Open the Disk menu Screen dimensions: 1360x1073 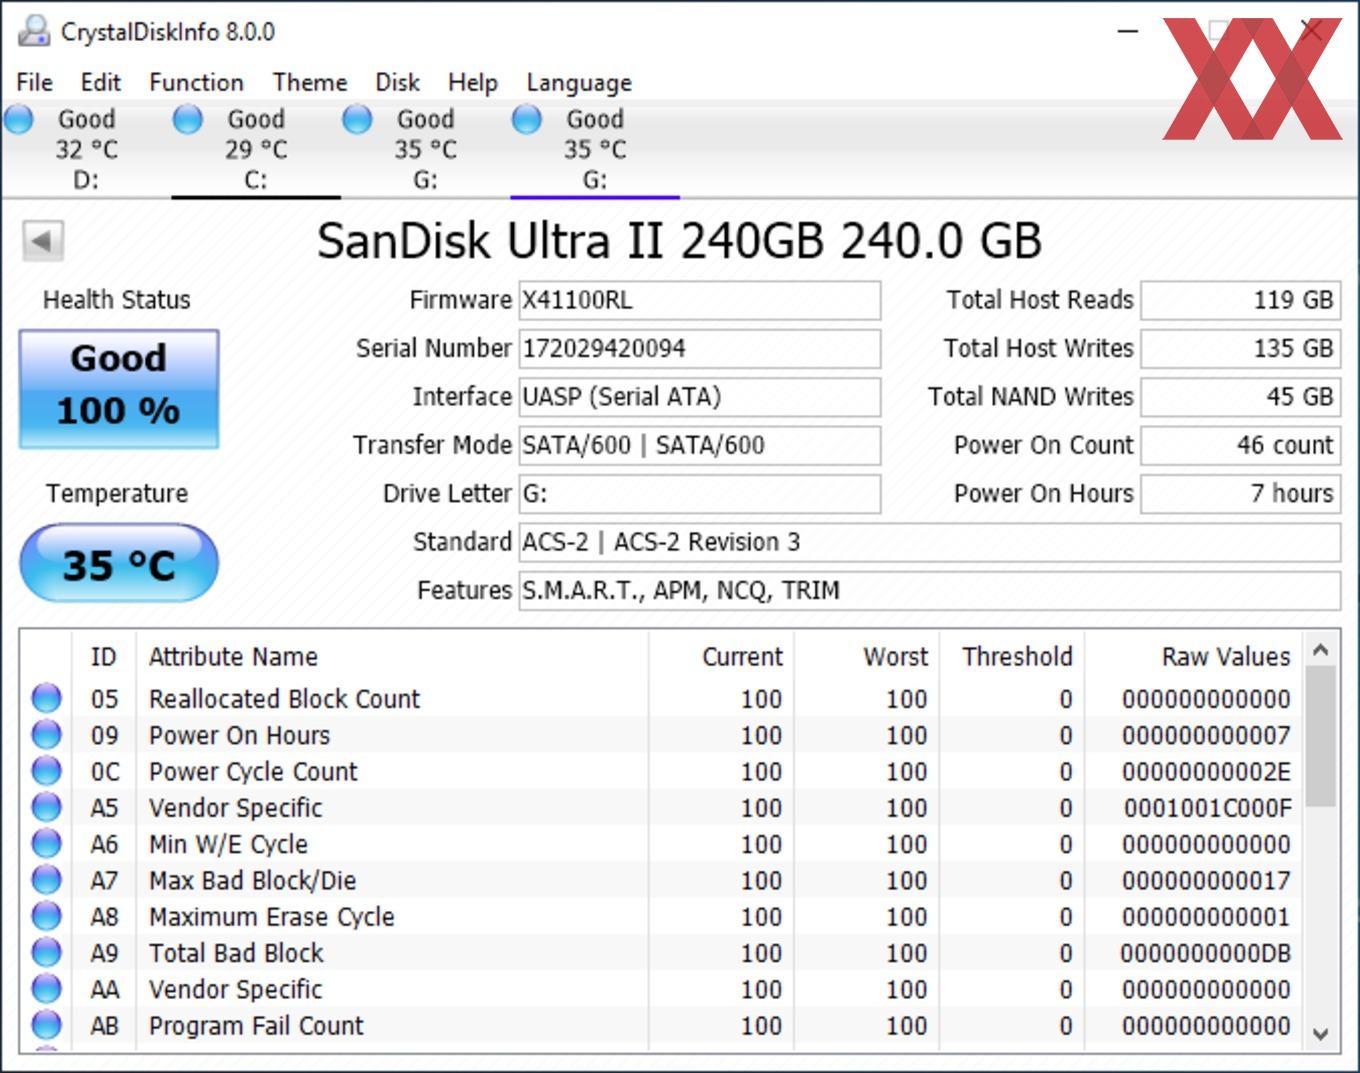tap(397, 82)
